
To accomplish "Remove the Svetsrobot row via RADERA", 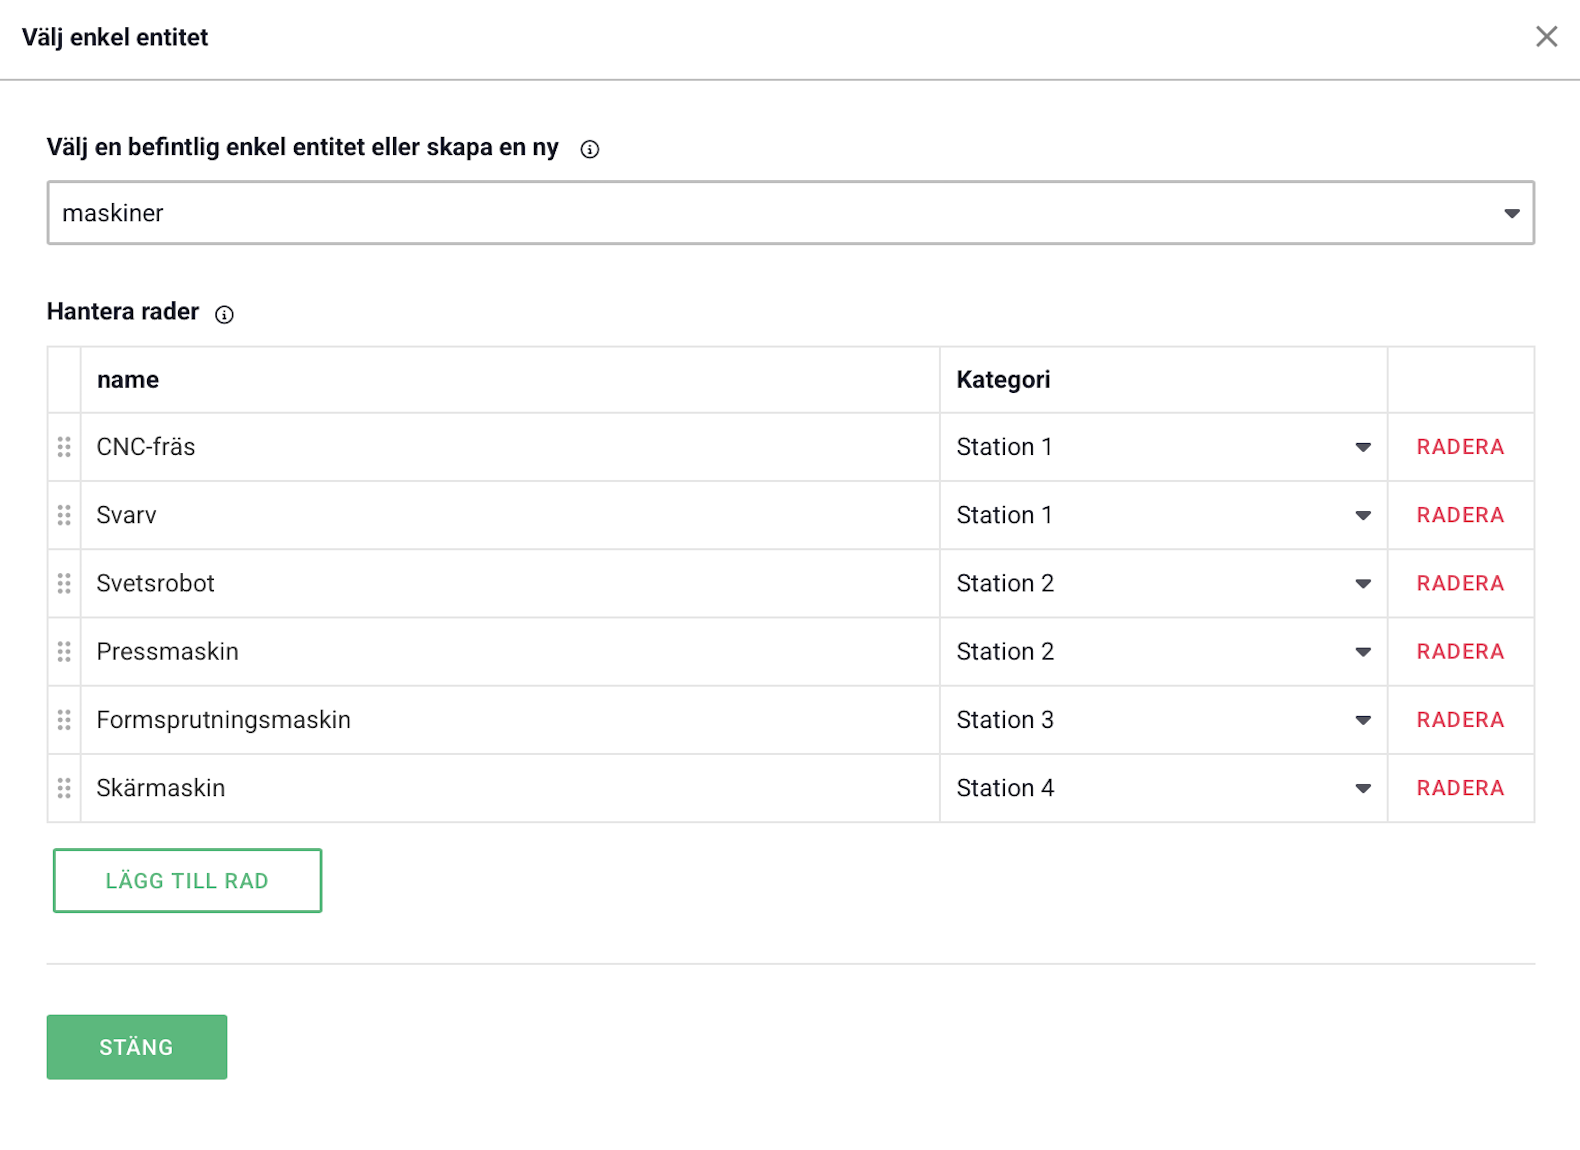I will point(1460,583).
